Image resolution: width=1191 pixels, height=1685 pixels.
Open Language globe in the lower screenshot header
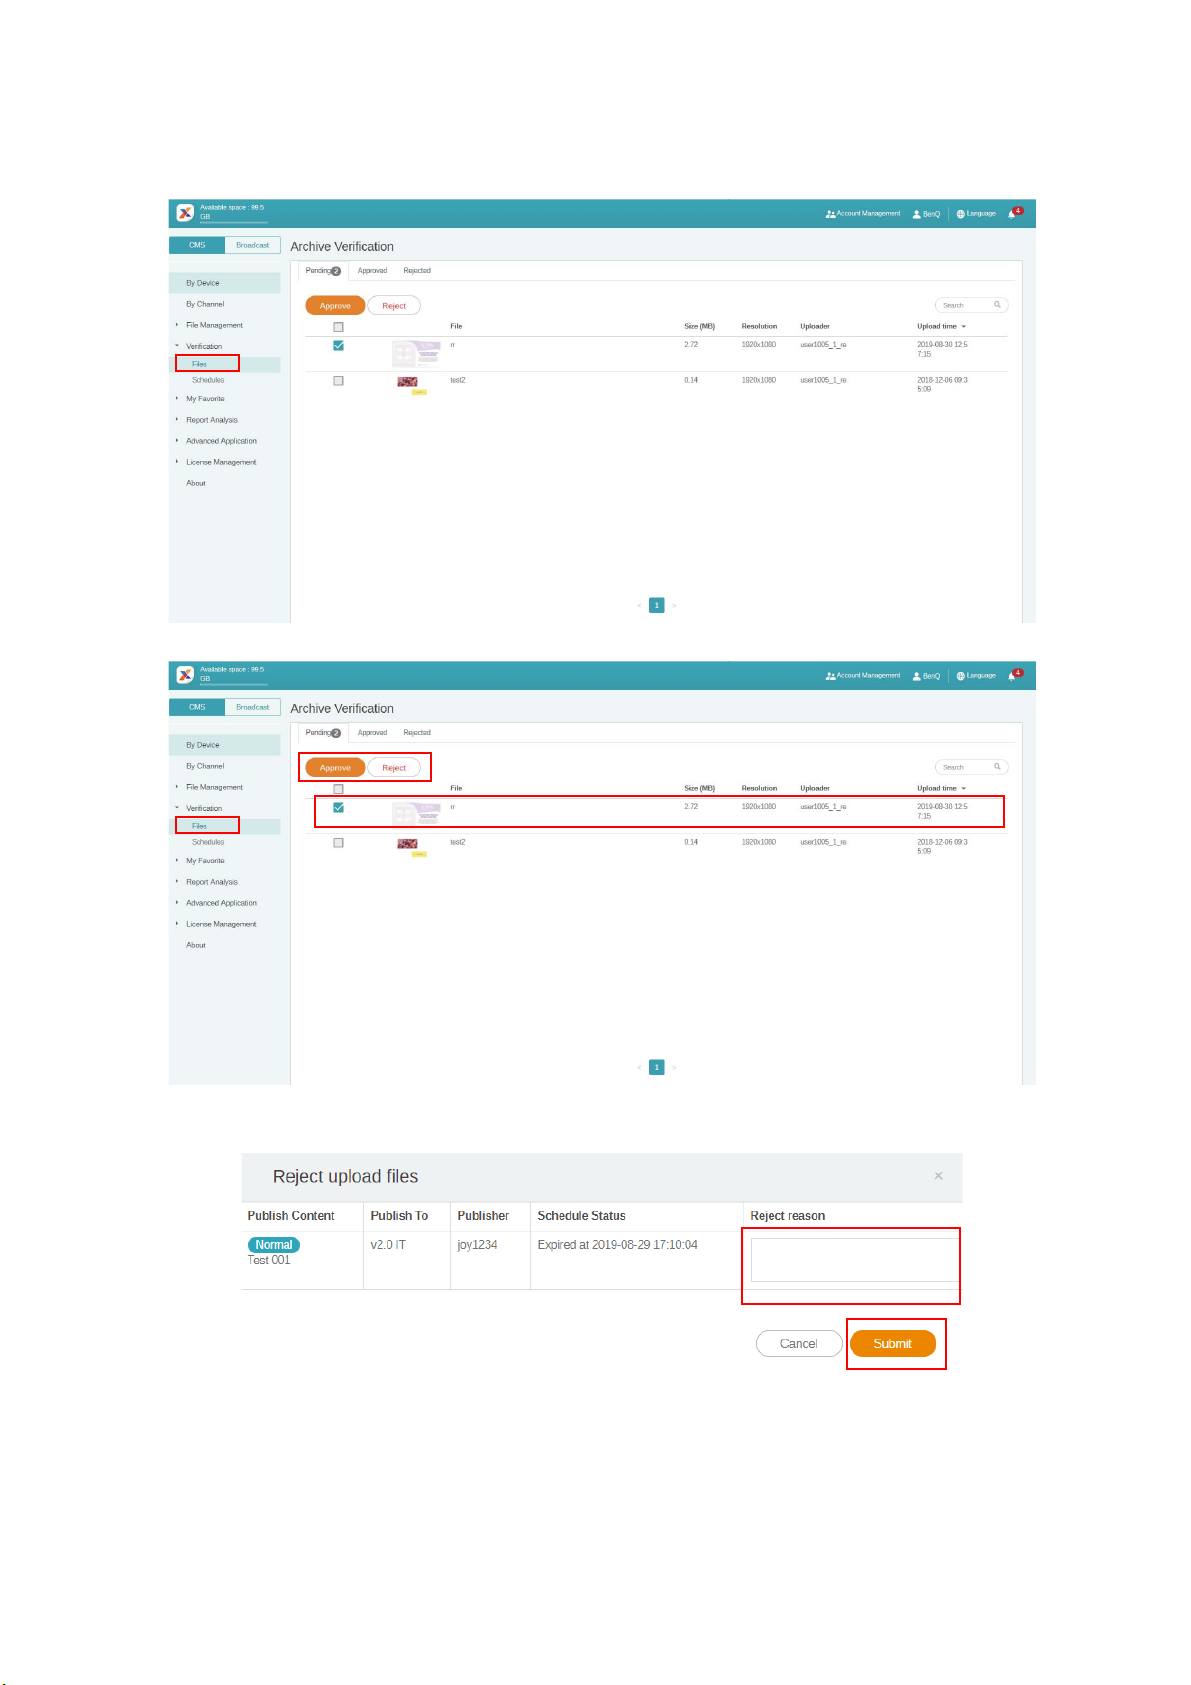click(960, 676)
